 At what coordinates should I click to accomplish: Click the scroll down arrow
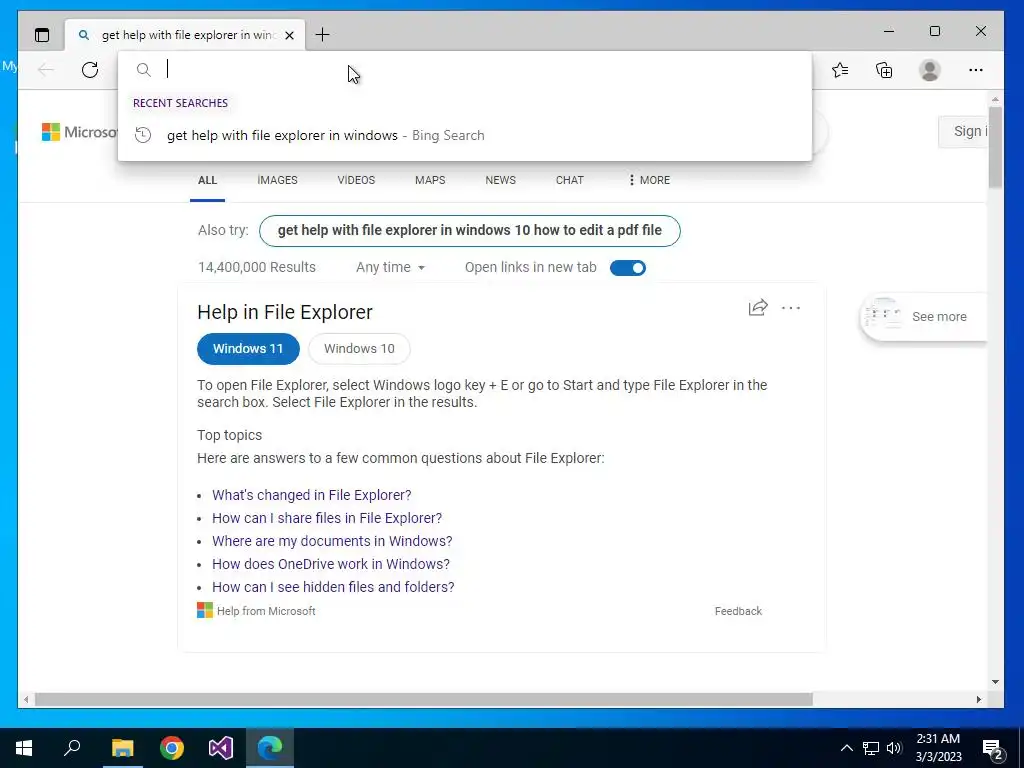point(995,682)
